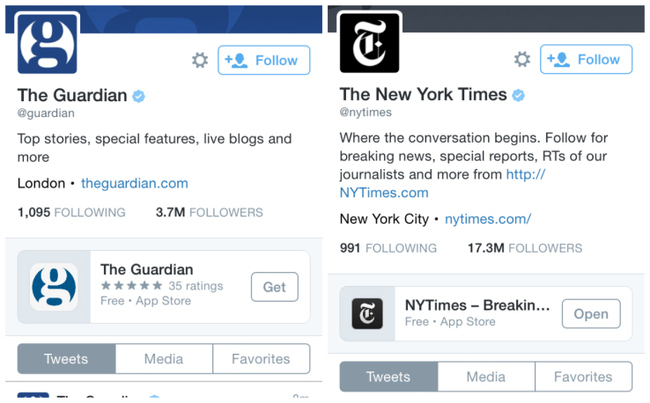Open the gear settings for The Guardian
The height and width of the screenshot is (403, 650).
(200, 60)
